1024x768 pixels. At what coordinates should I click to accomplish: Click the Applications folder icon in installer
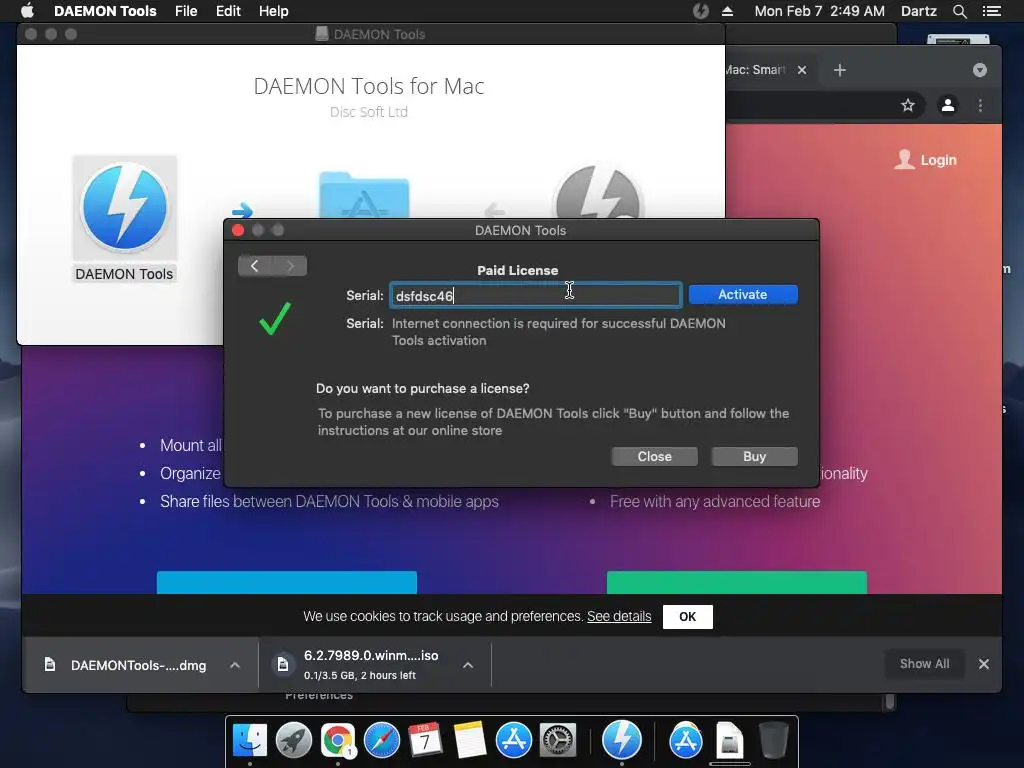364,195
